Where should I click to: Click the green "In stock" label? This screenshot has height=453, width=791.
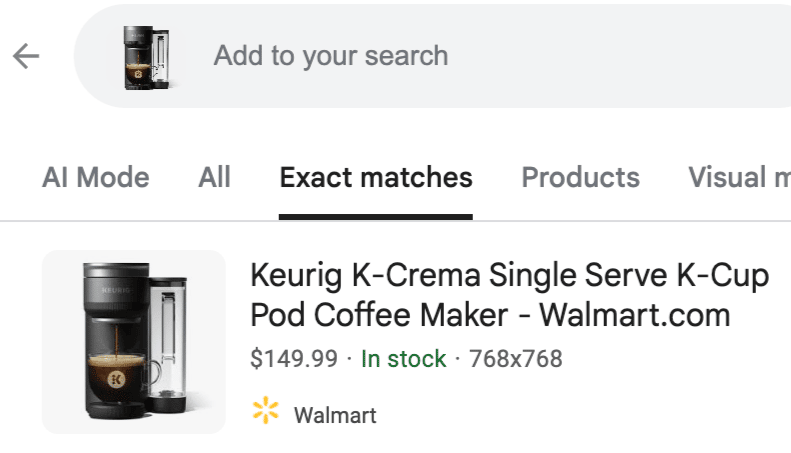pos(403,358)
